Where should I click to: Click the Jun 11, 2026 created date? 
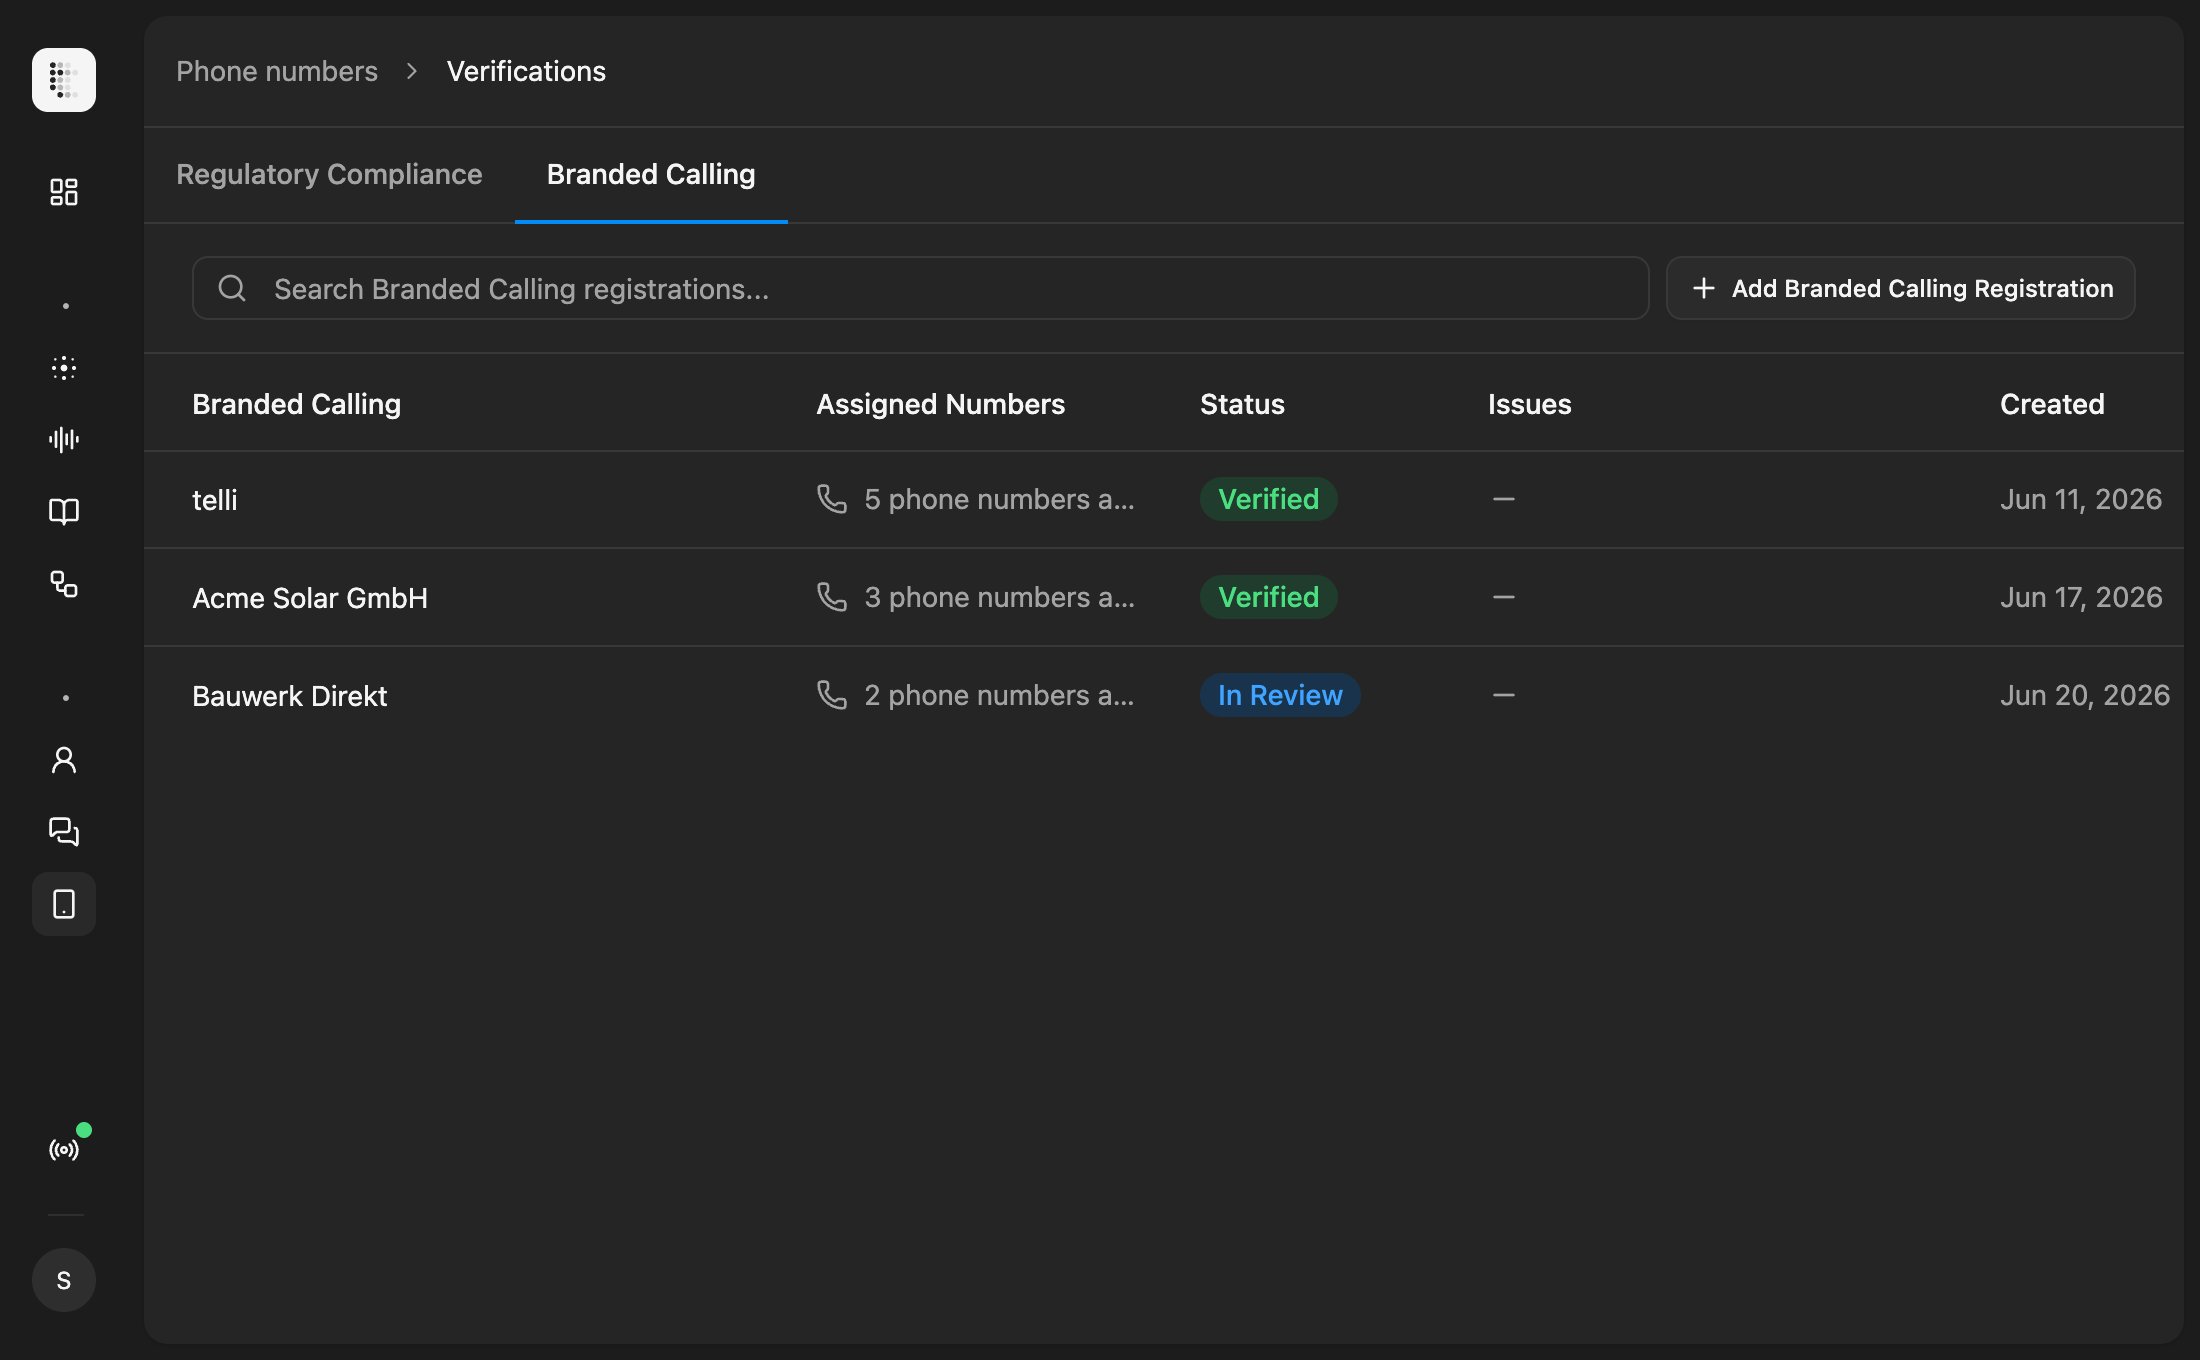pos(2081,499)
